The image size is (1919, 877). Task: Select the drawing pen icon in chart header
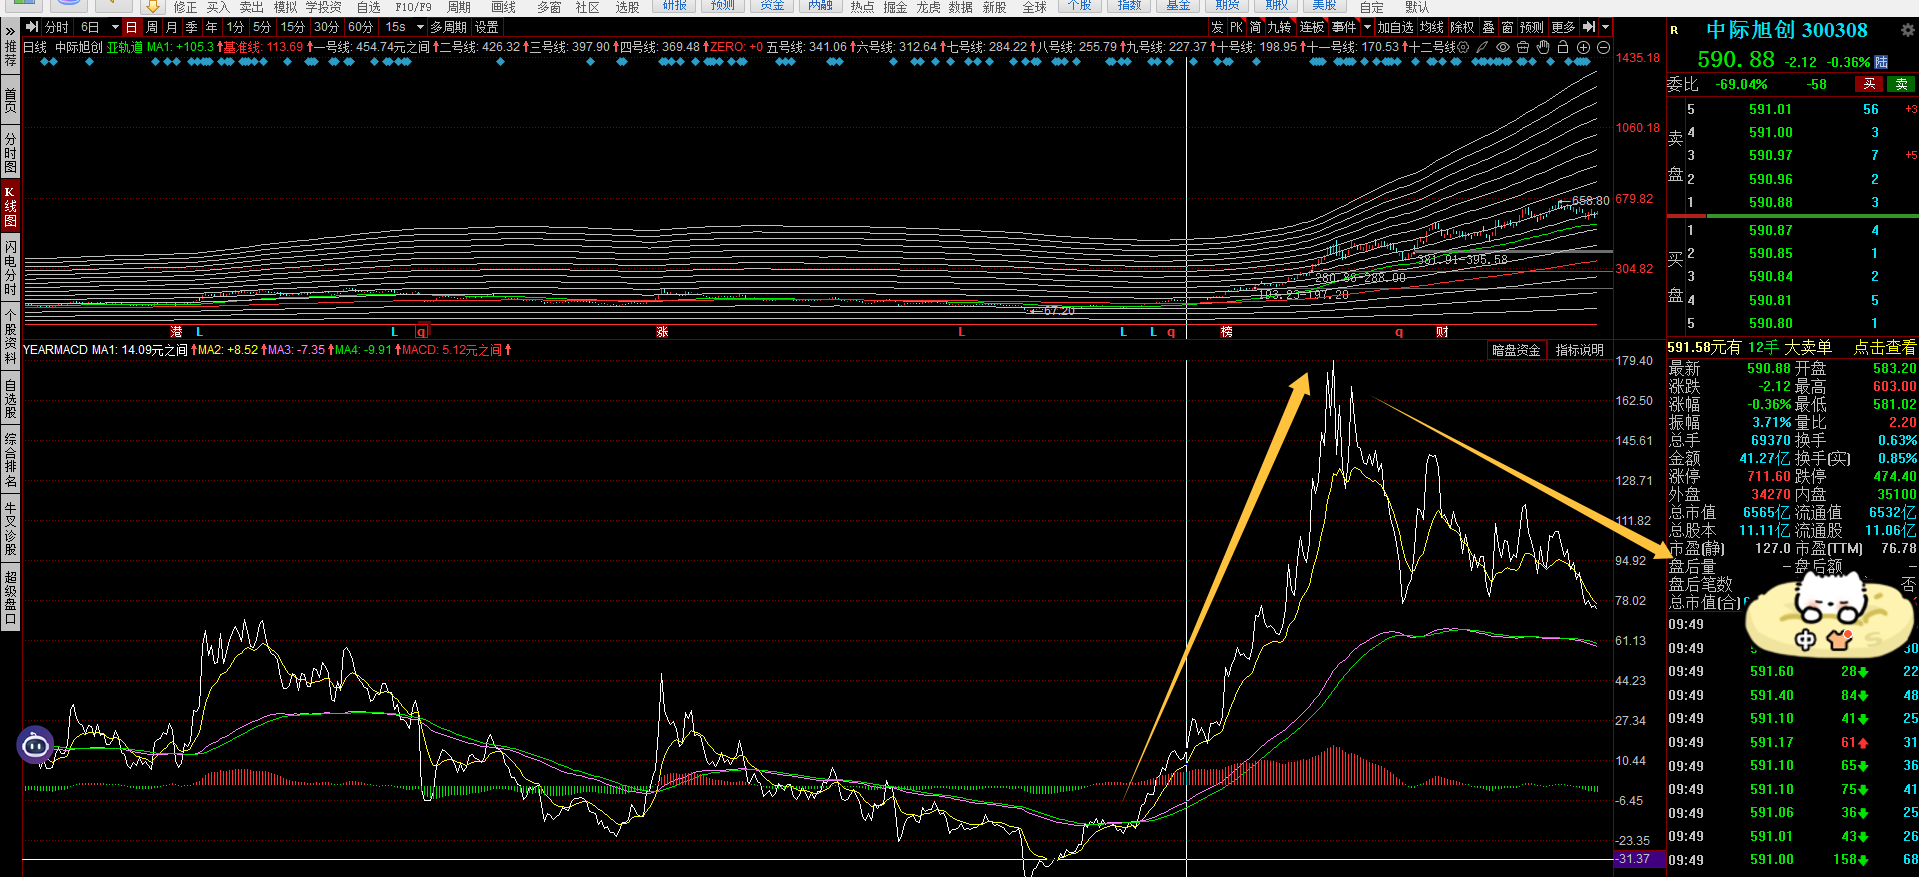[x=1483, y=47]
